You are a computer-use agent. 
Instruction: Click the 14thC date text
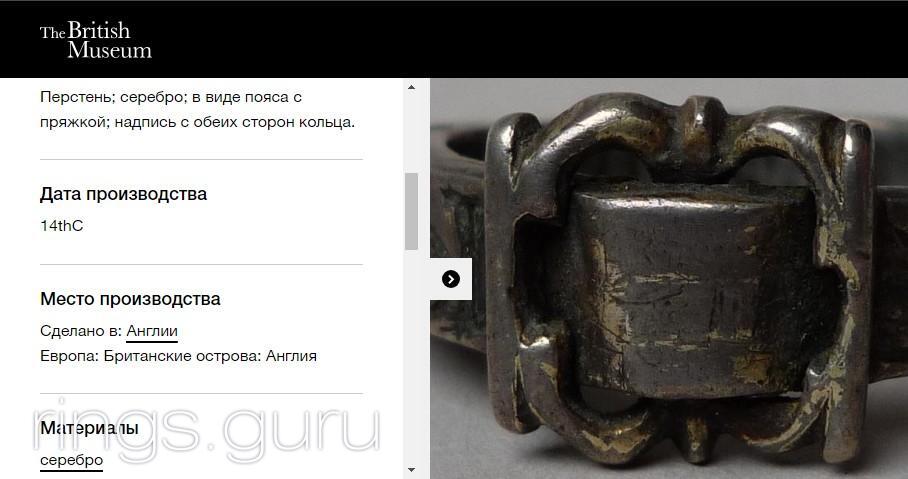tap(61, 226)
